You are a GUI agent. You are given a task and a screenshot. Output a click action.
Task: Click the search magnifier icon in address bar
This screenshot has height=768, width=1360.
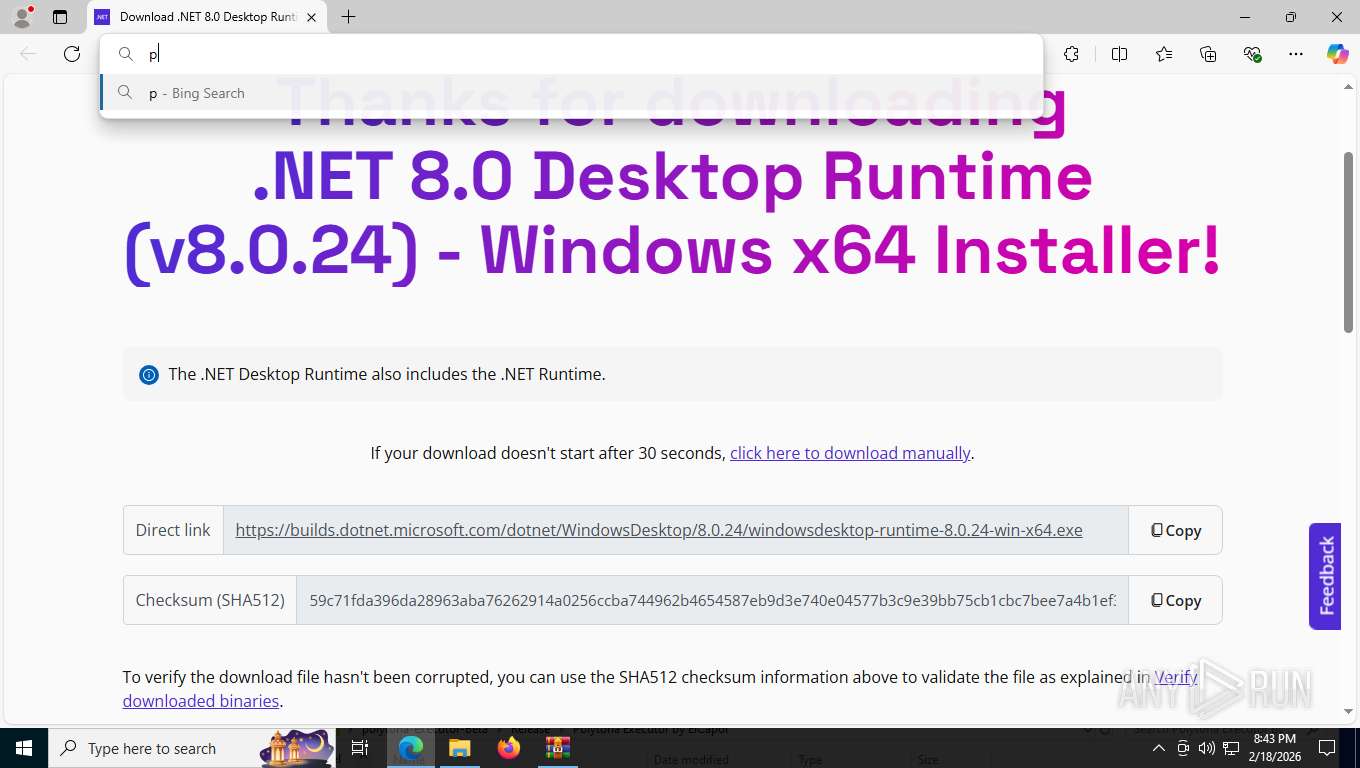(x=125, y=54)
